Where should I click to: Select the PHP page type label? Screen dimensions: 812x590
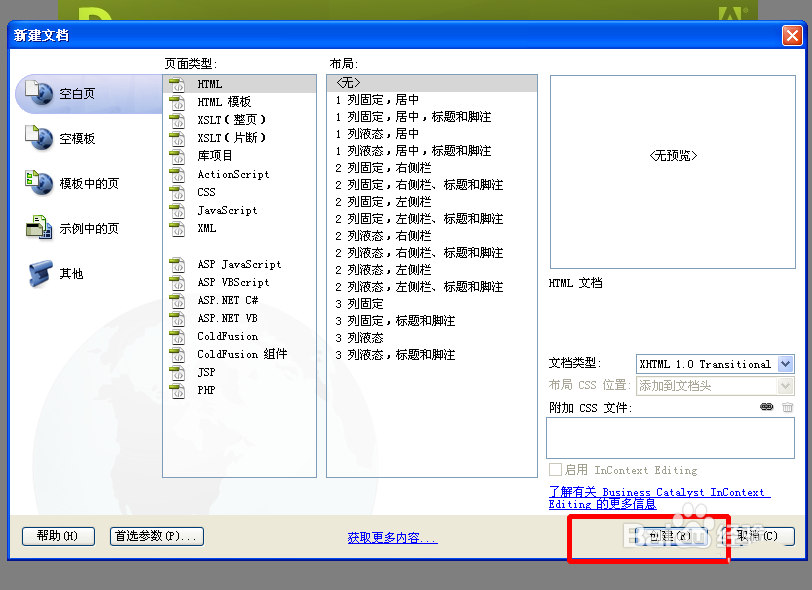206,390
